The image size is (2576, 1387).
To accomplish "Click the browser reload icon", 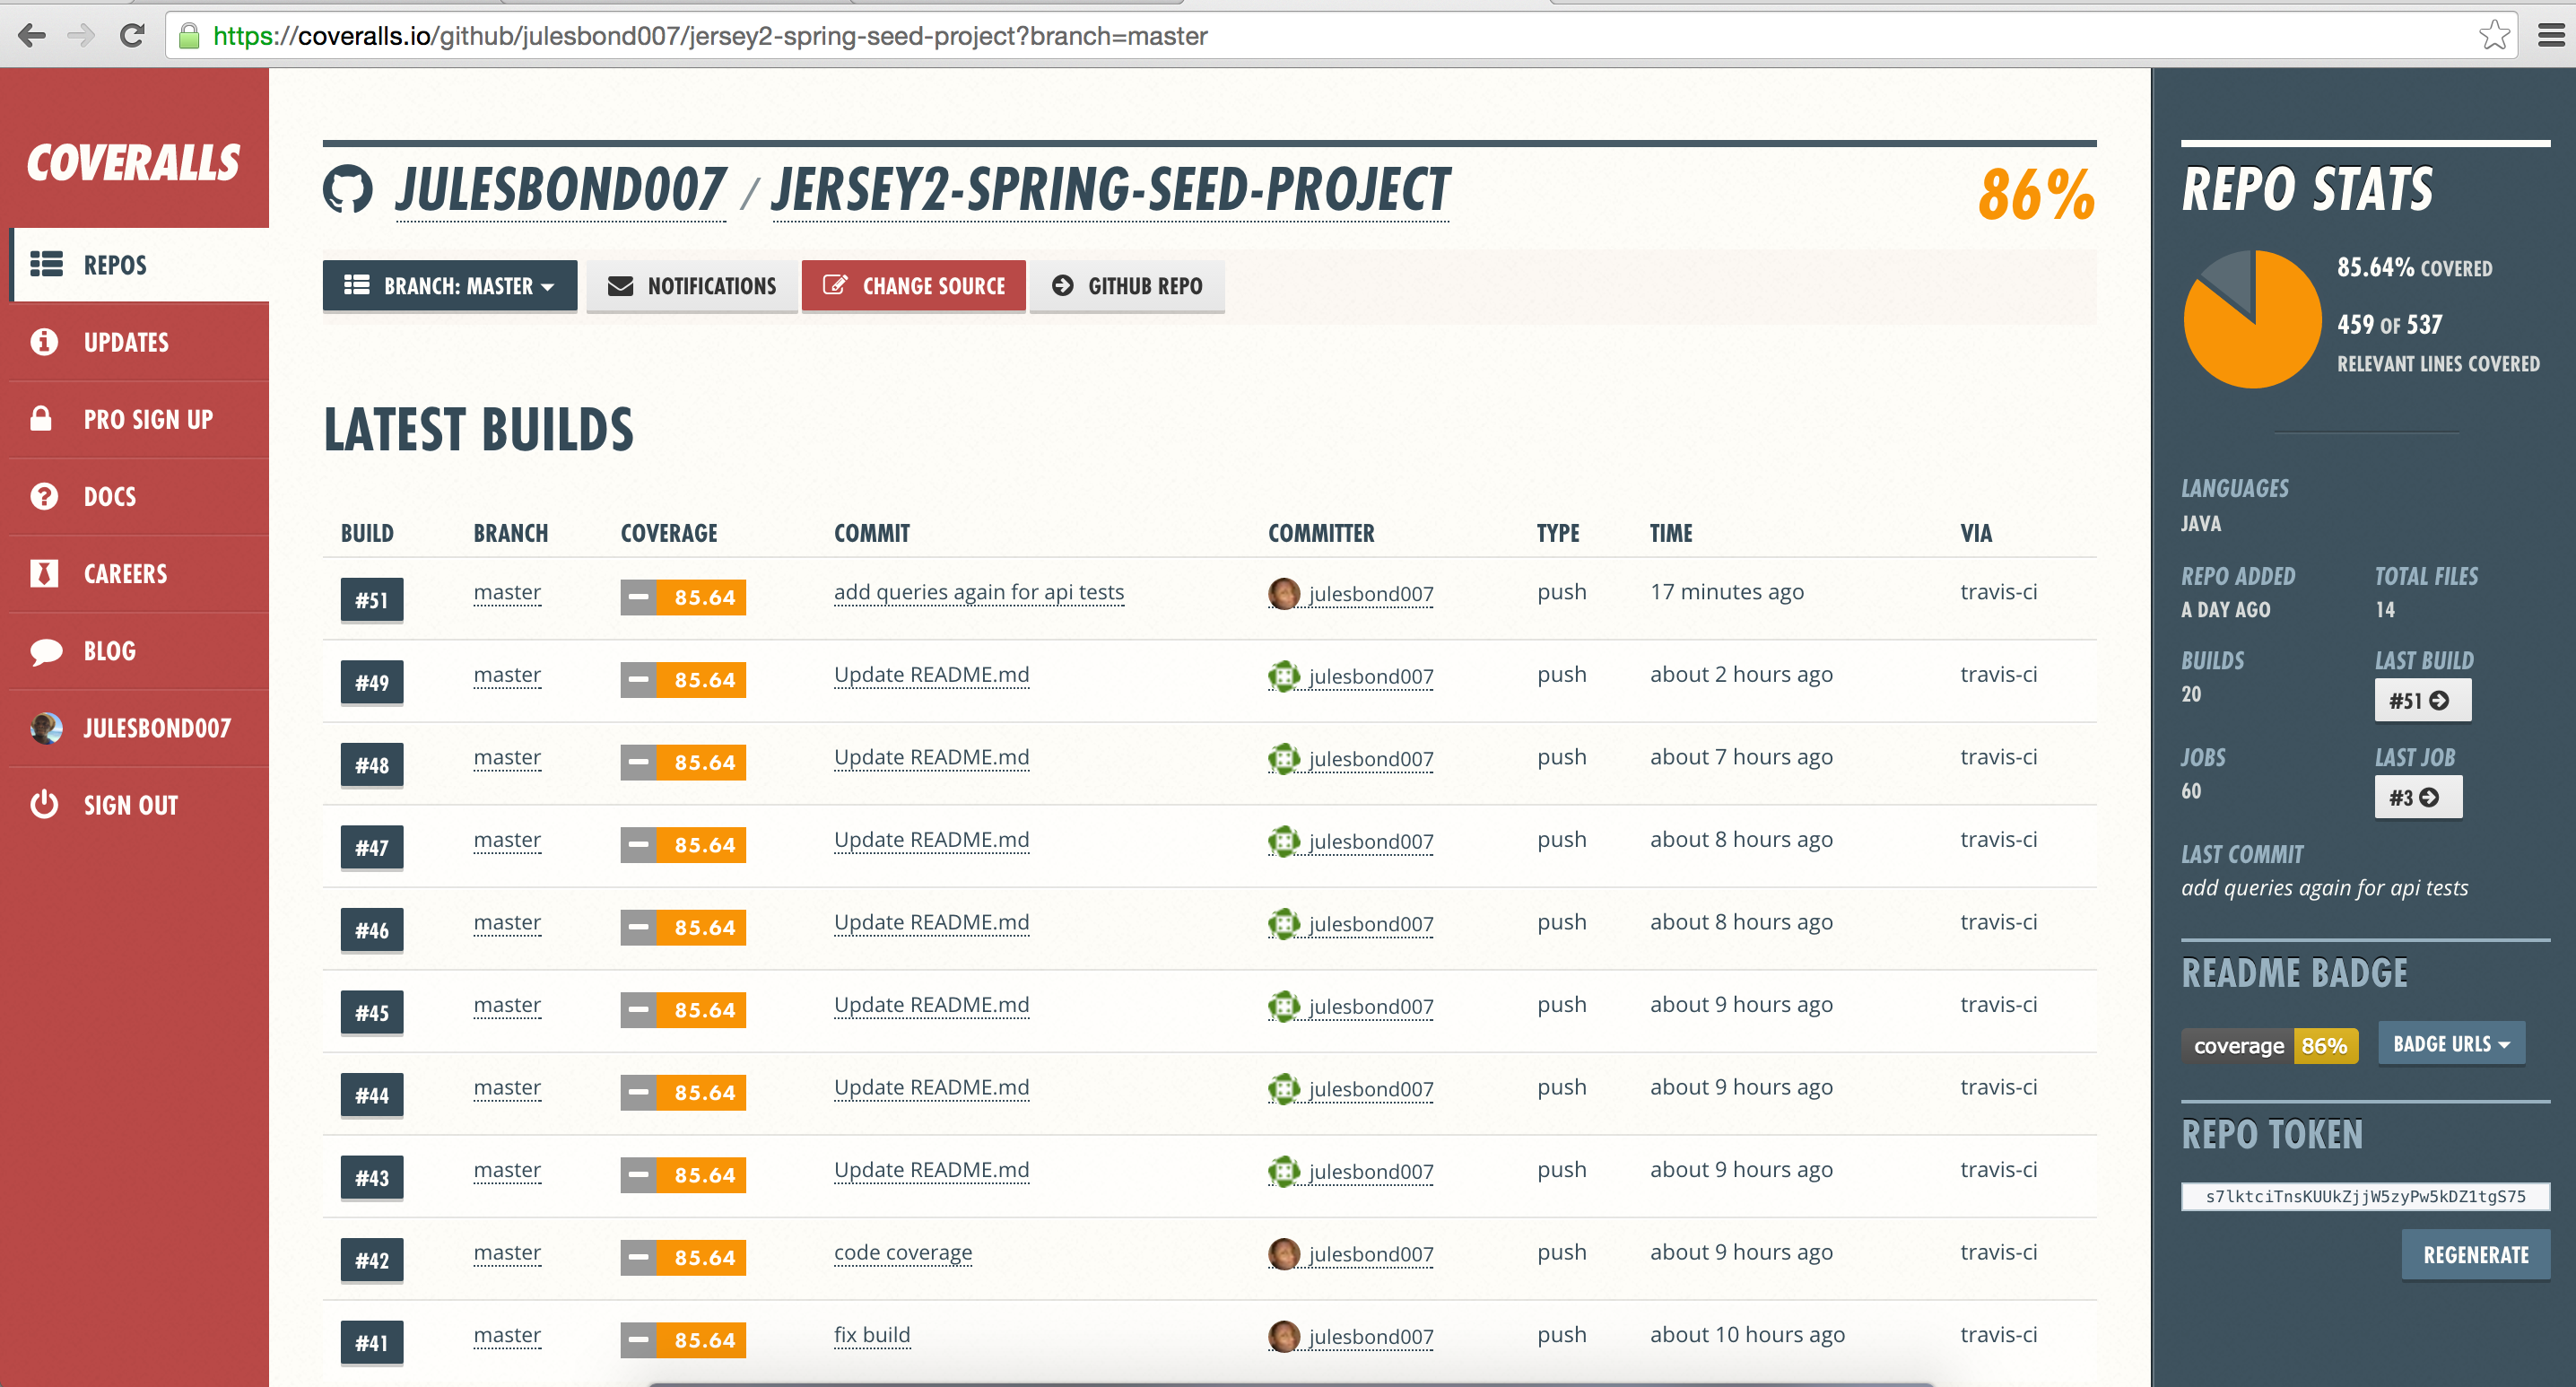I will point(132,36).
